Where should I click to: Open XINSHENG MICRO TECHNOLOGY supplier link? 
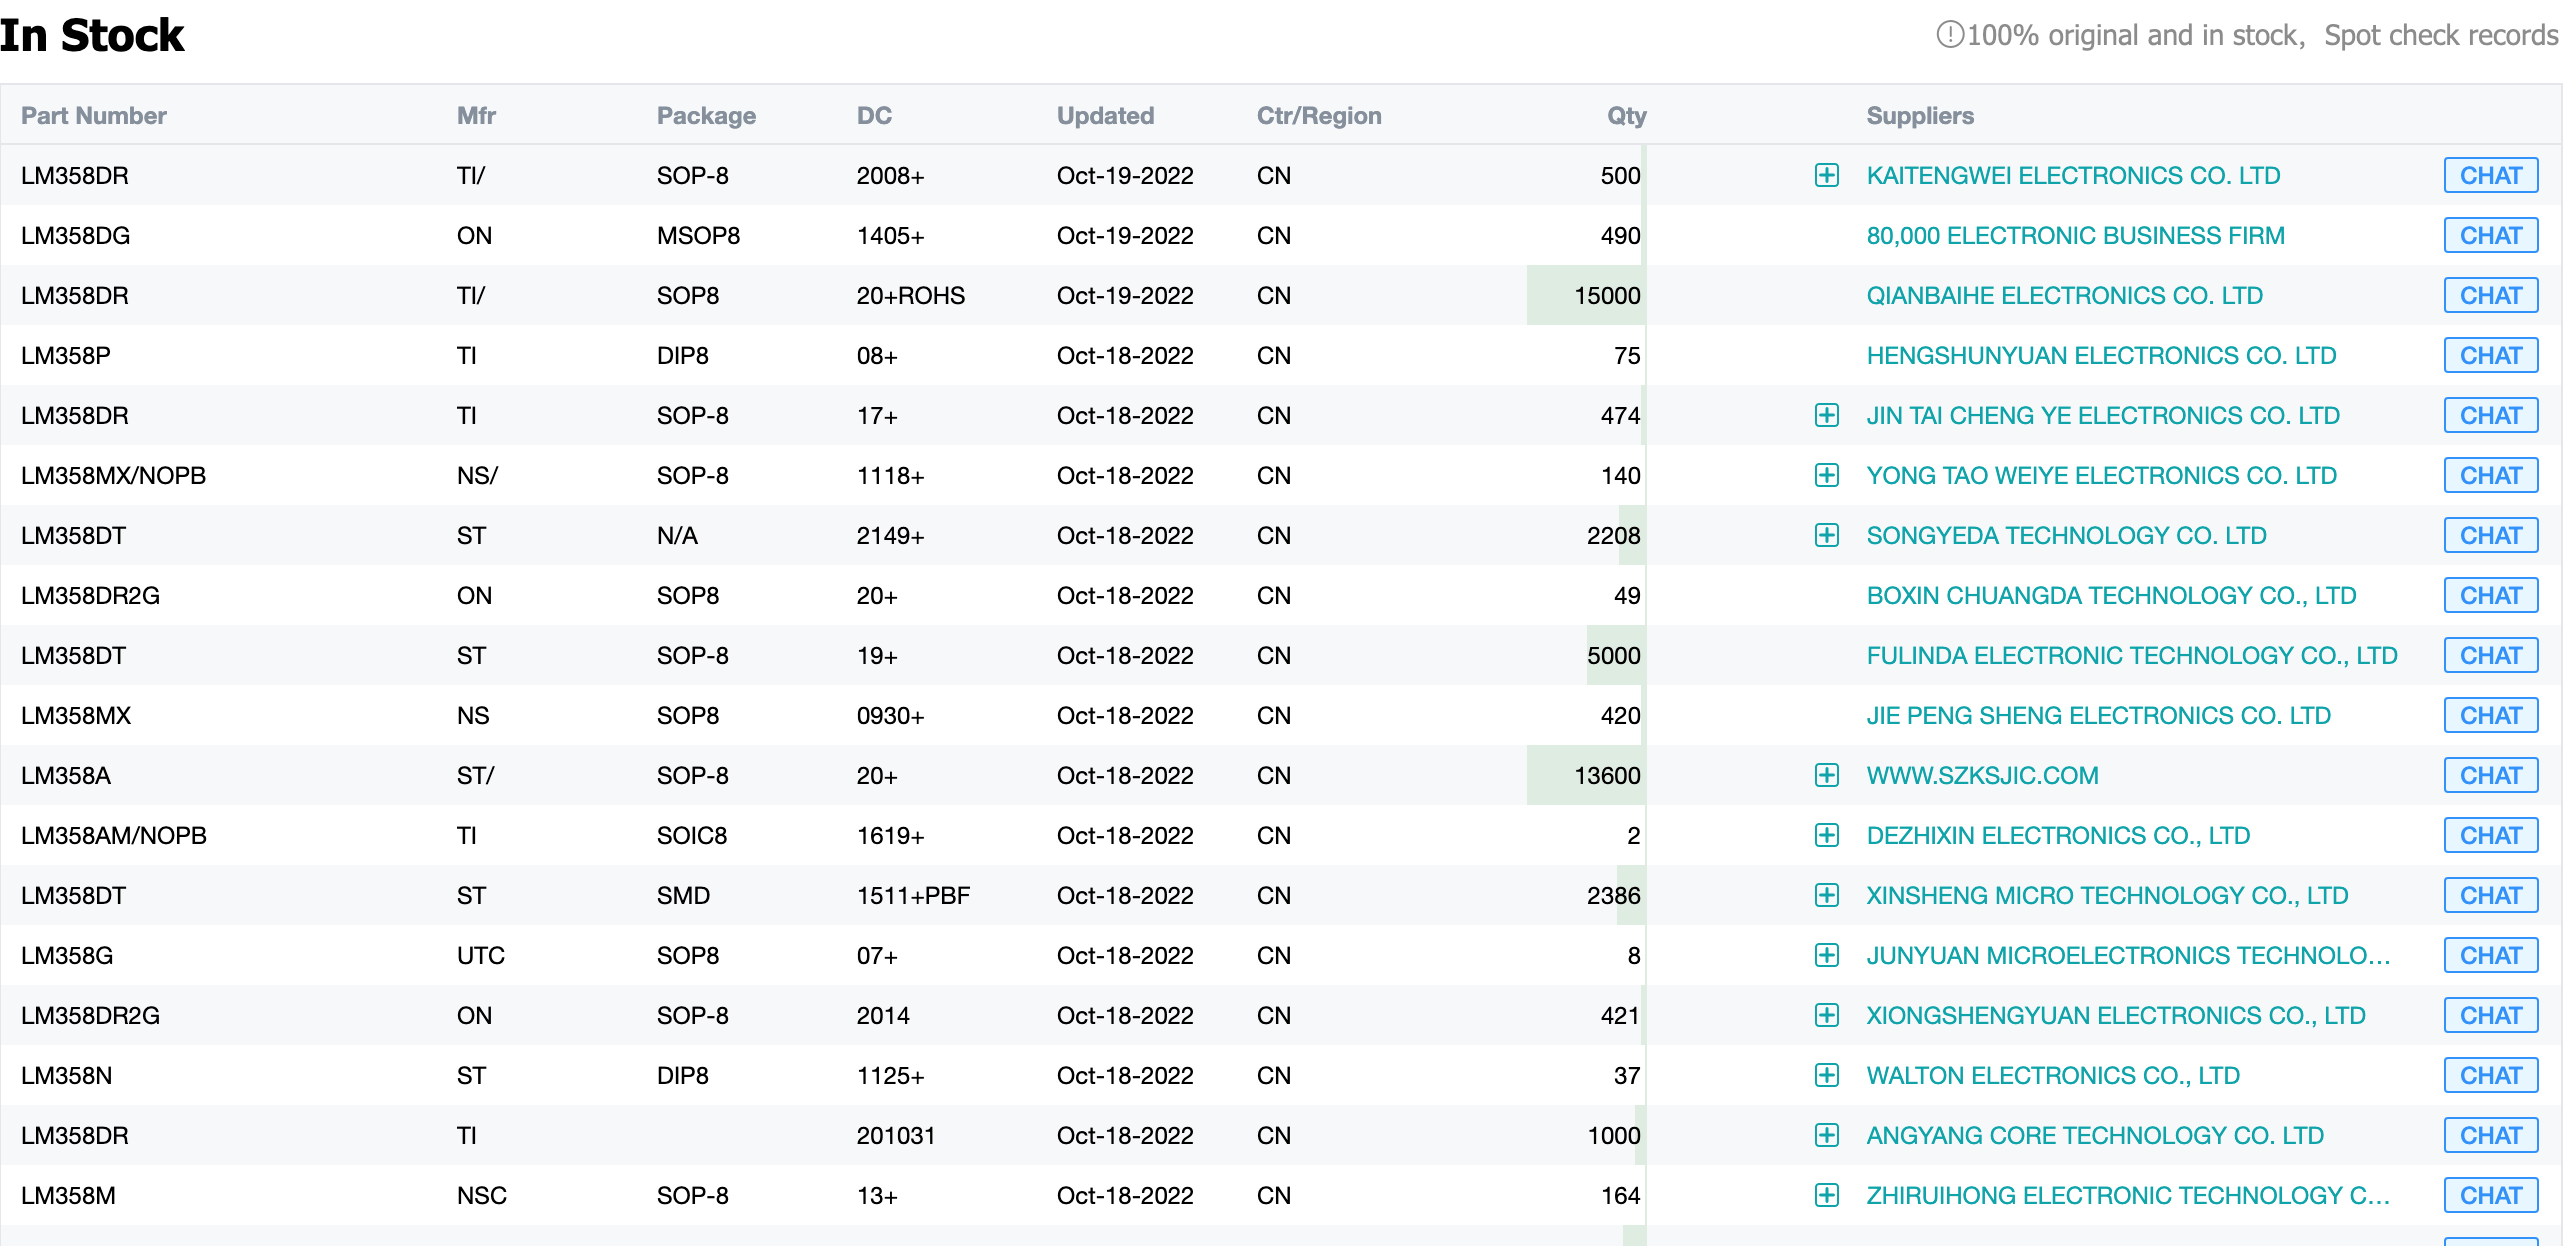(x=2107, y=895)
